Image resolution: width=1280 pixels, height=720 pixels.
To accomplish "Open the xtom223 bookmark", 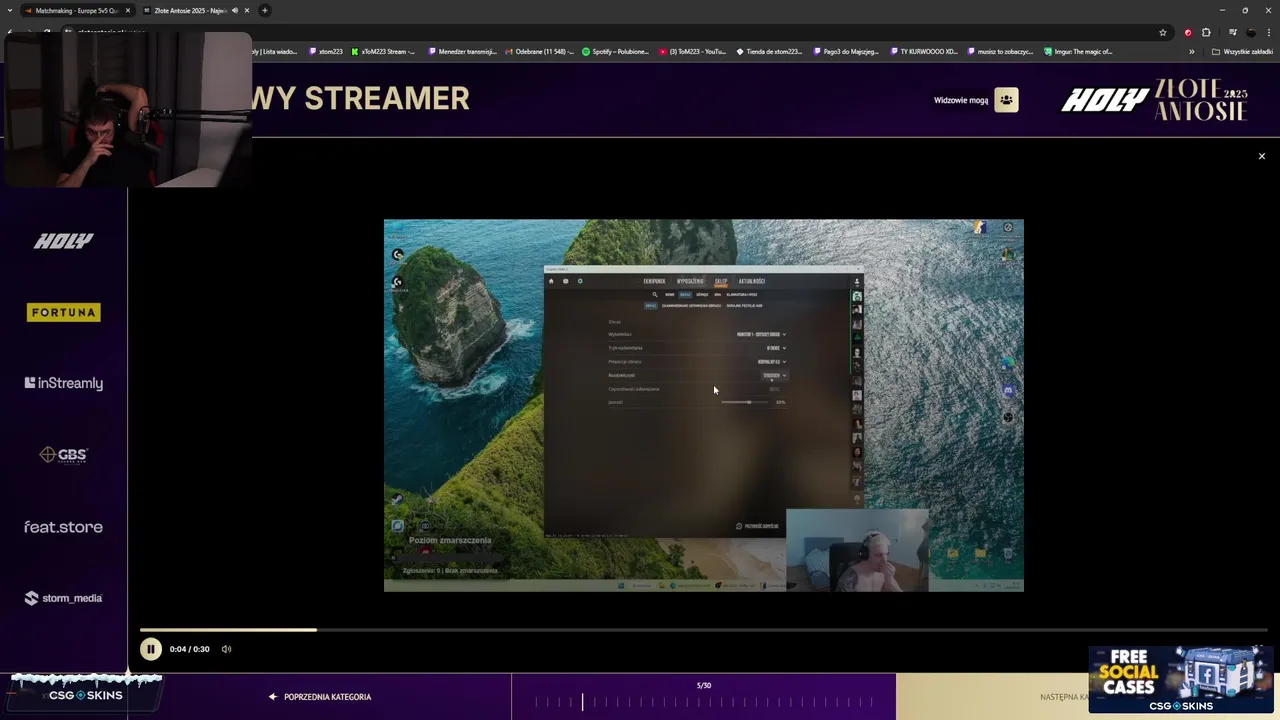I will coord(325,51).
